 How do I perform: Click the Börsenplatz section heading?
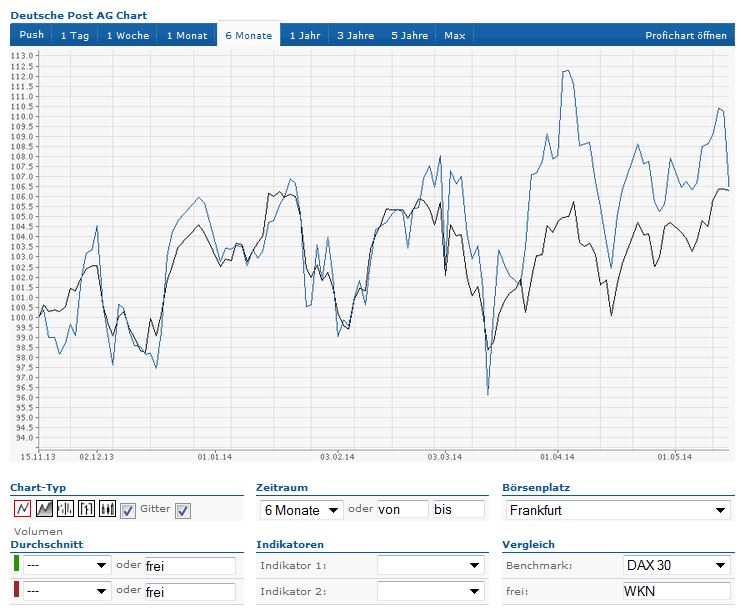(x=536, y=487)
